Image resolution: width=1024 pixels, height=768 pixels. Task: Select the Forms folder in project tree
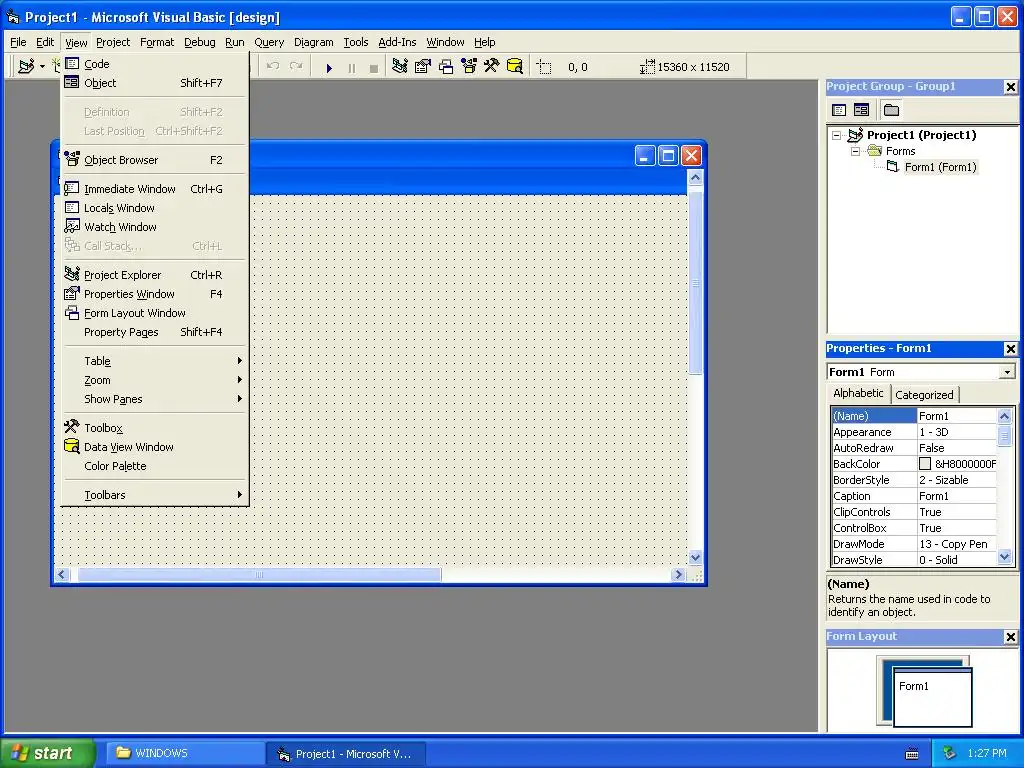900,151
